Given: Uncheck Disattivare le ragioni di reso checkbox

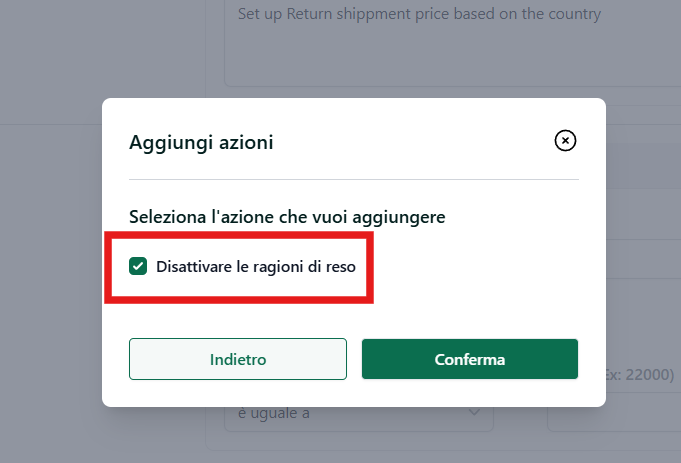Looking at the screenshot, I should coord(138,266).
